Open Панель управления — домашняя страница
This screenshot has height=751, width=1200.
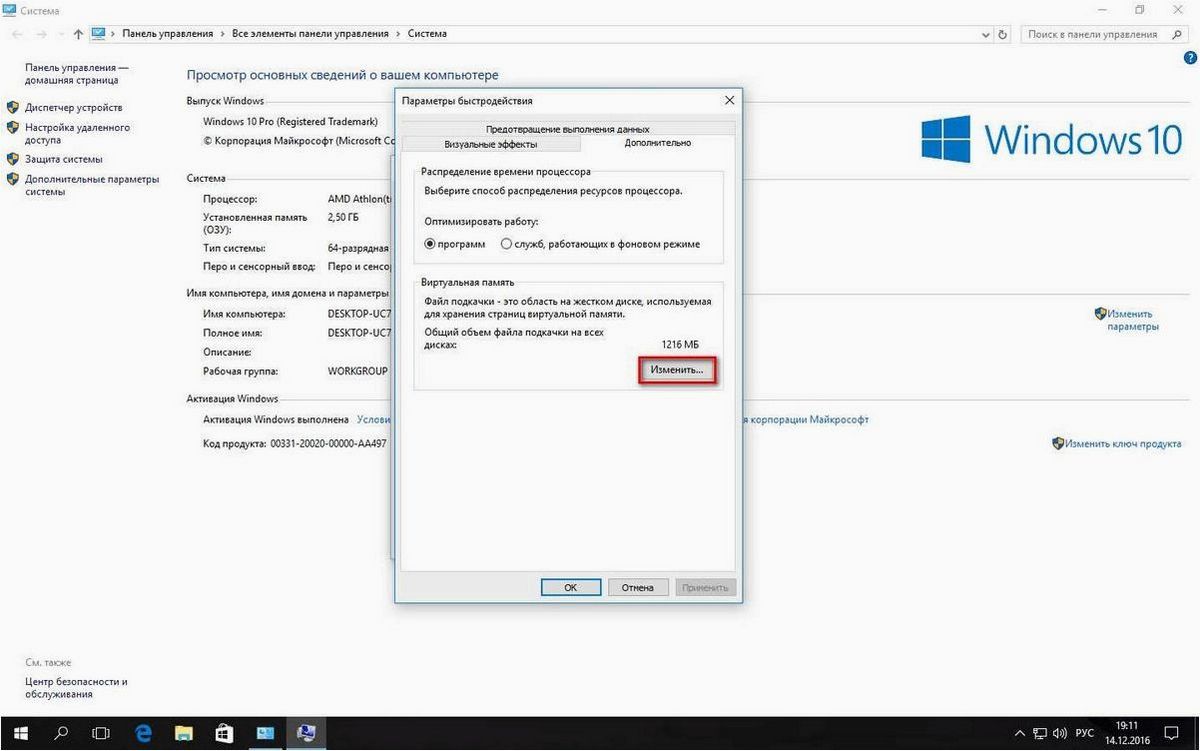click(77, 74)
